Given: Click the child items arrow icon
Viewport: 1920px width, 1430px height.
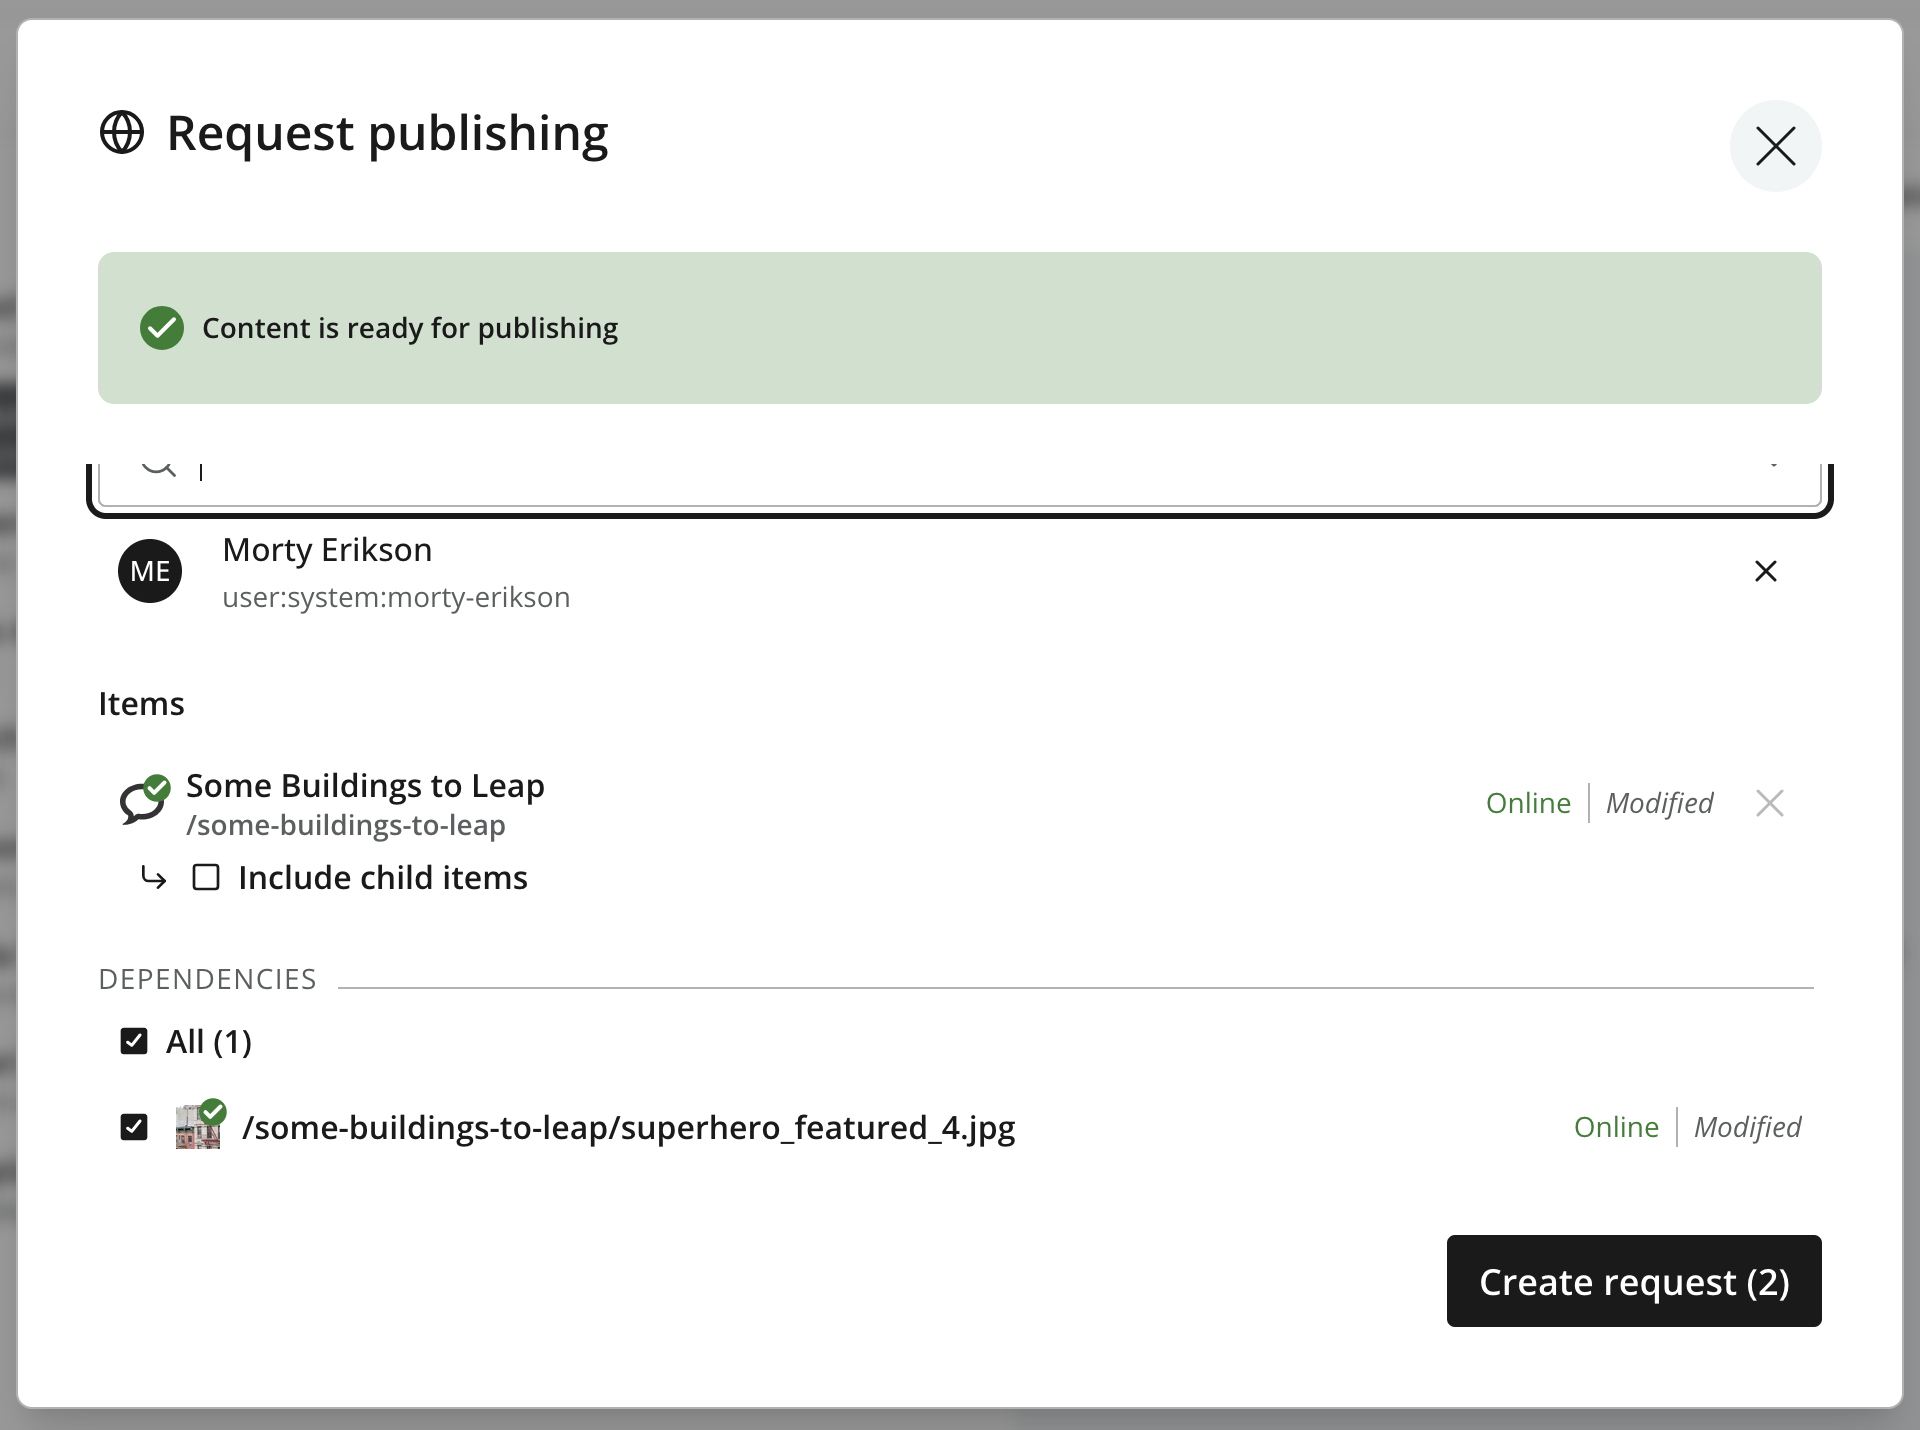Looking at the screenshot, I should coord(153,878).
